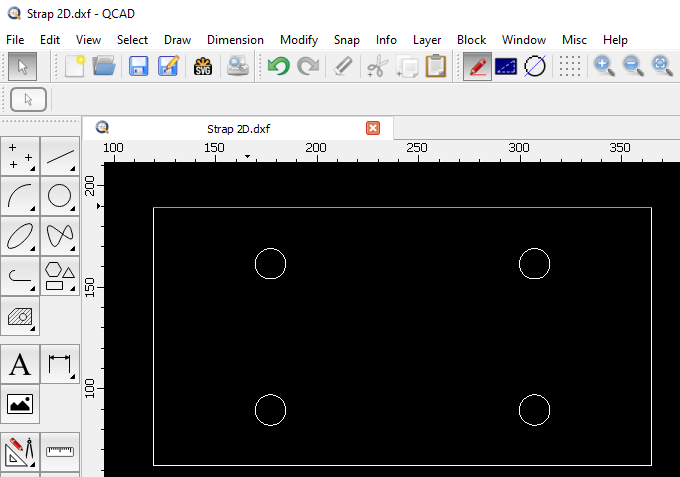Close the Strap 2D.dxf tab

(373, 128)
